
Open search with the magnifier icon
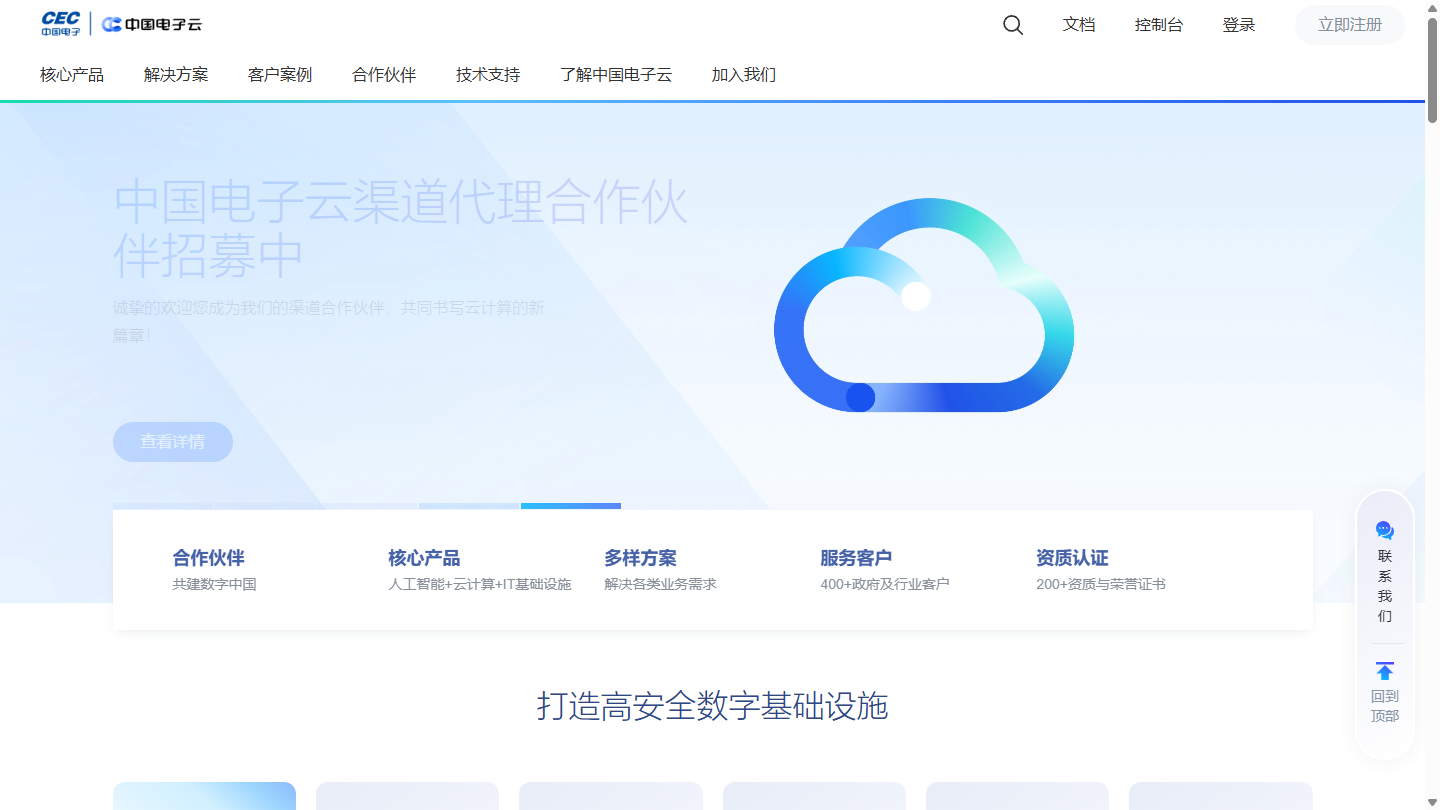point(1013,25)
